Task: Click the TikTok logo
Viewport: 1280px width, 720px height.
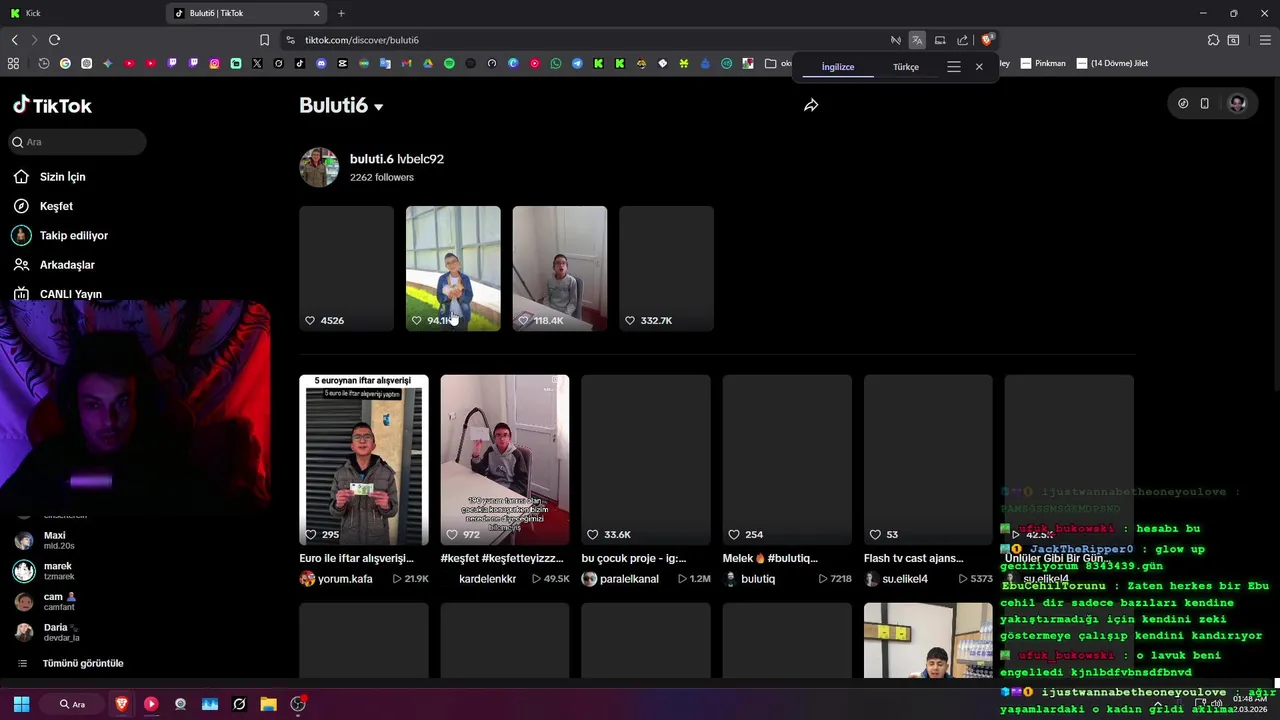Action: 52,105
